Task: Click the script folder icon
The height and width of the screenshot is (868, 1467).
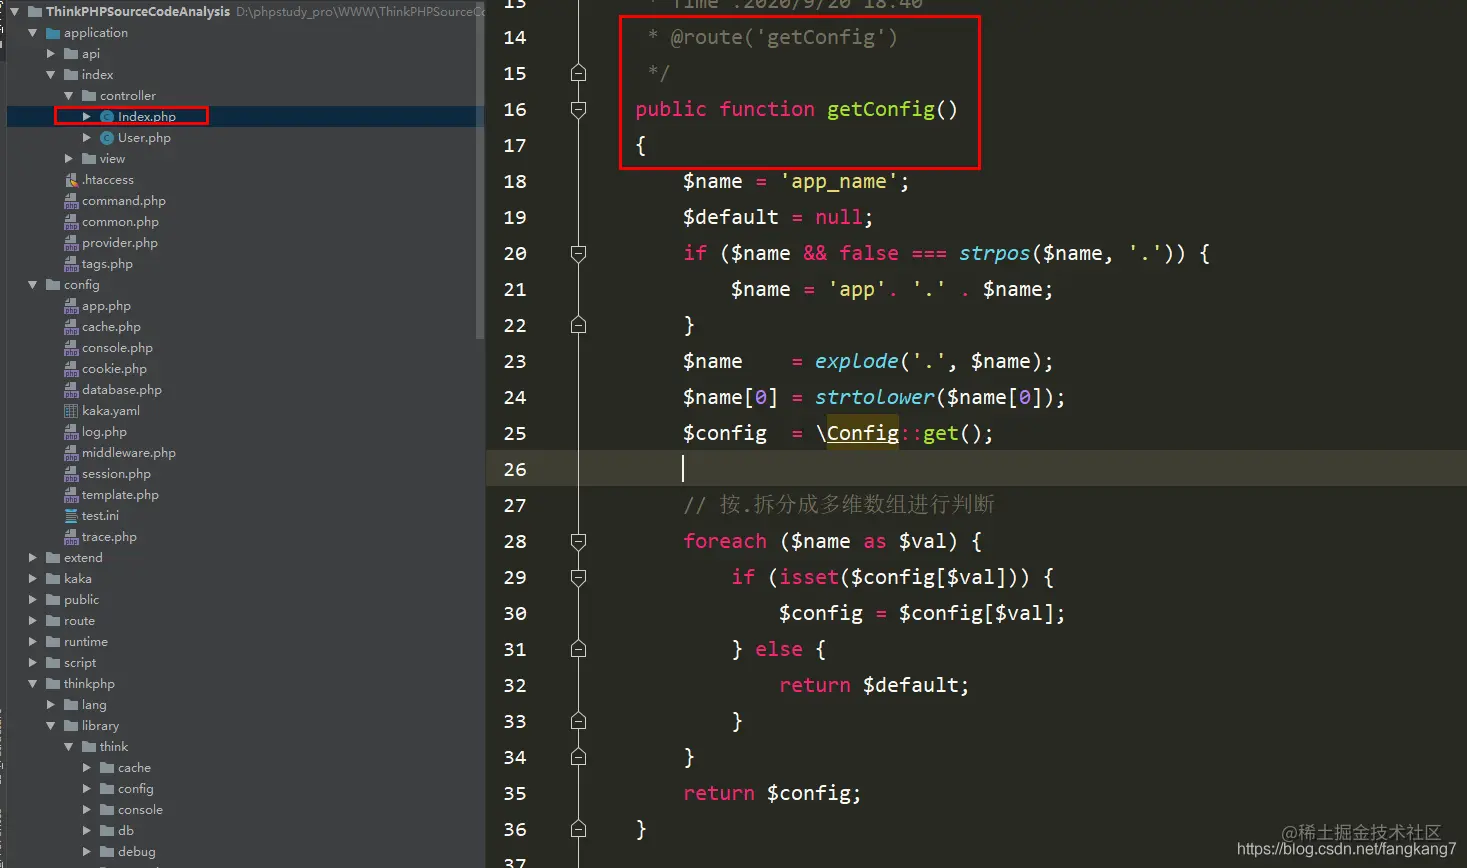Action: [53, 663]
